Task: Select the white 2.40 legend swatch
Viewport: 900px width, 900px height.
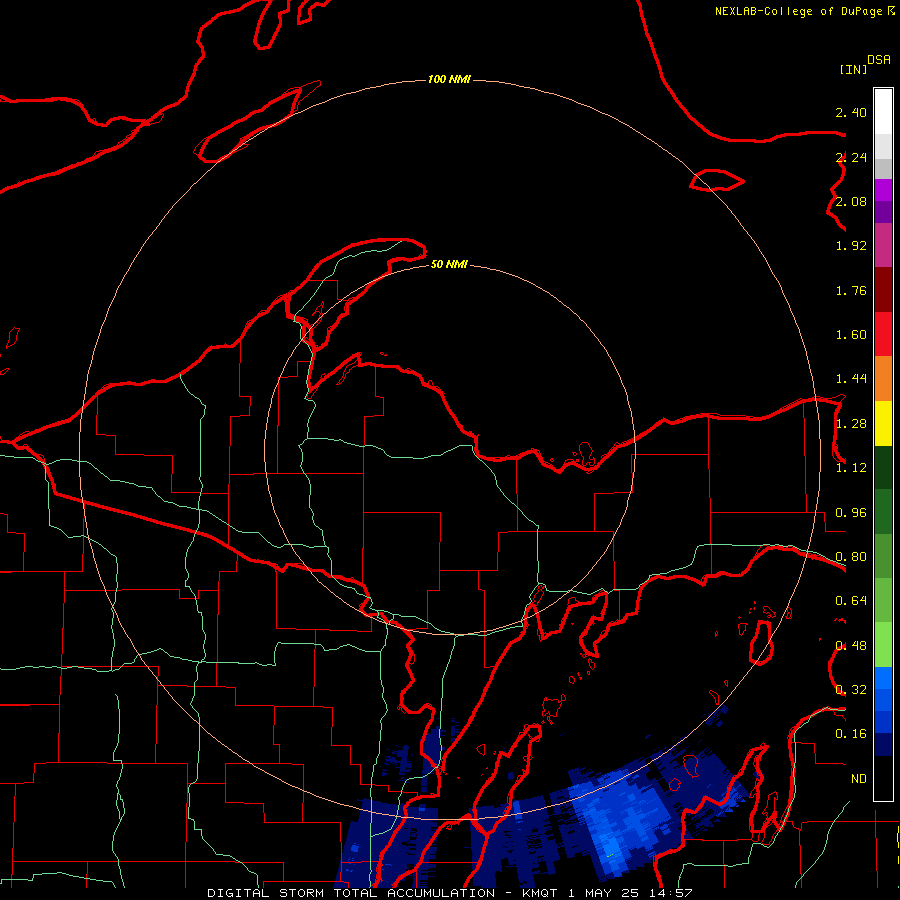Action: pyautogui.click(x=883, y=111)
